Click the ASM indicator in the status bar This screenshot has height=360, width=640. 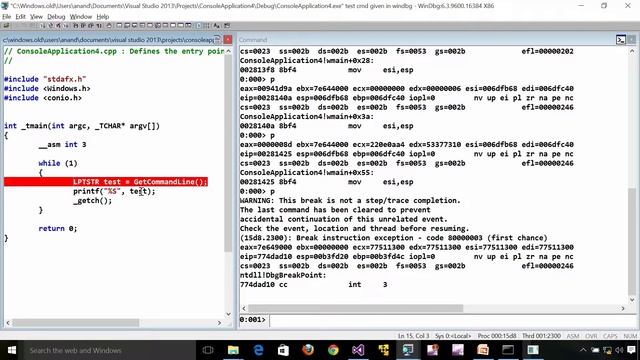[573, 336]
